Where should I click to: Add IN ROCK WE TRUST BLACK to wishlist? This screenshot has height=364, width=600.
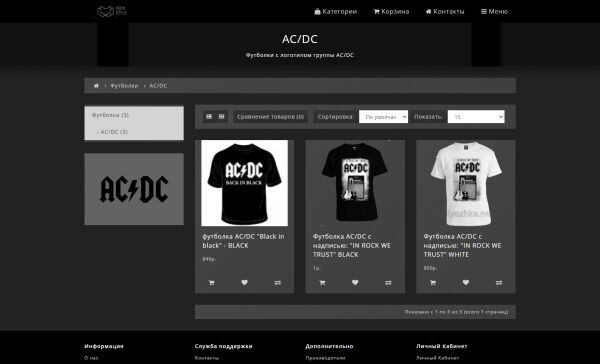355,282
